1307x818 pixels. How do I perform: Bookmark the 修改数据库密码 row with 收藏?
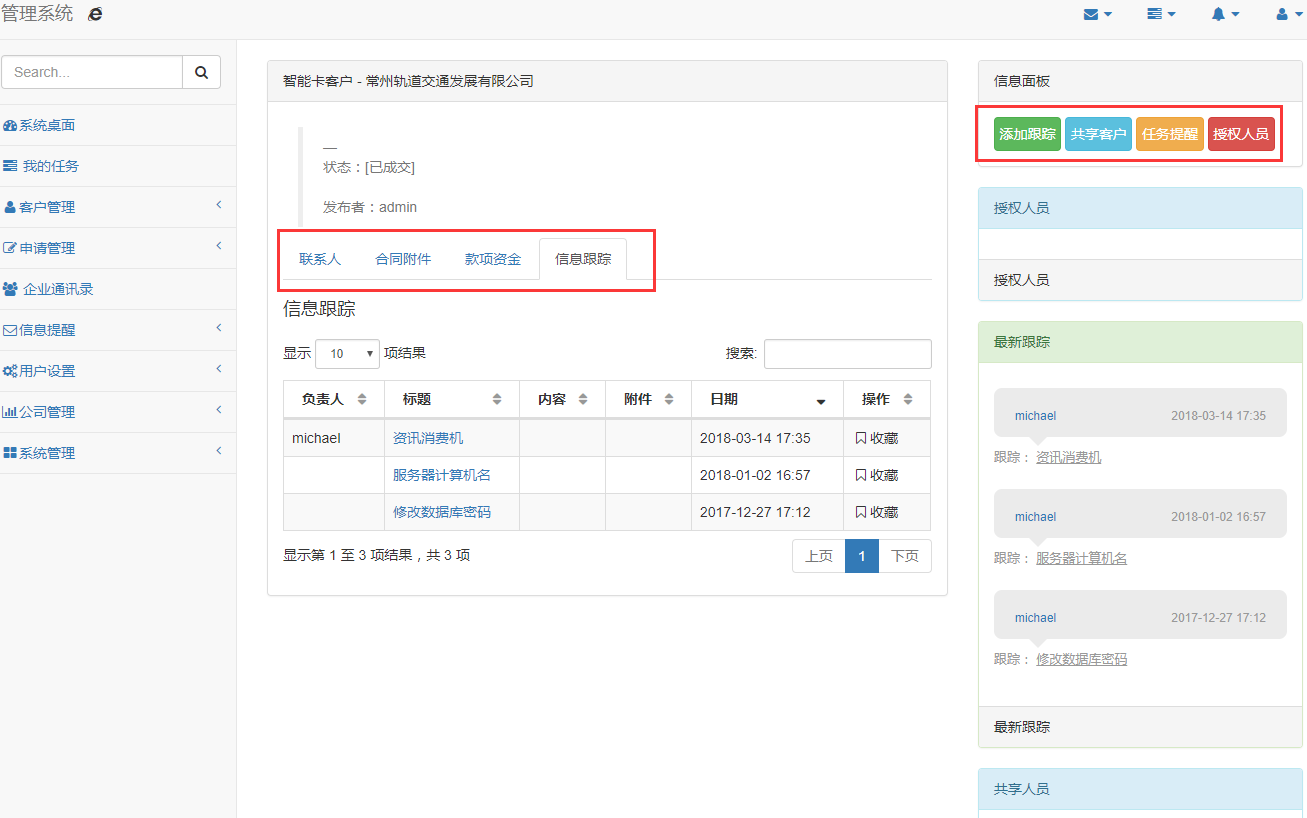tap(876, 512)
